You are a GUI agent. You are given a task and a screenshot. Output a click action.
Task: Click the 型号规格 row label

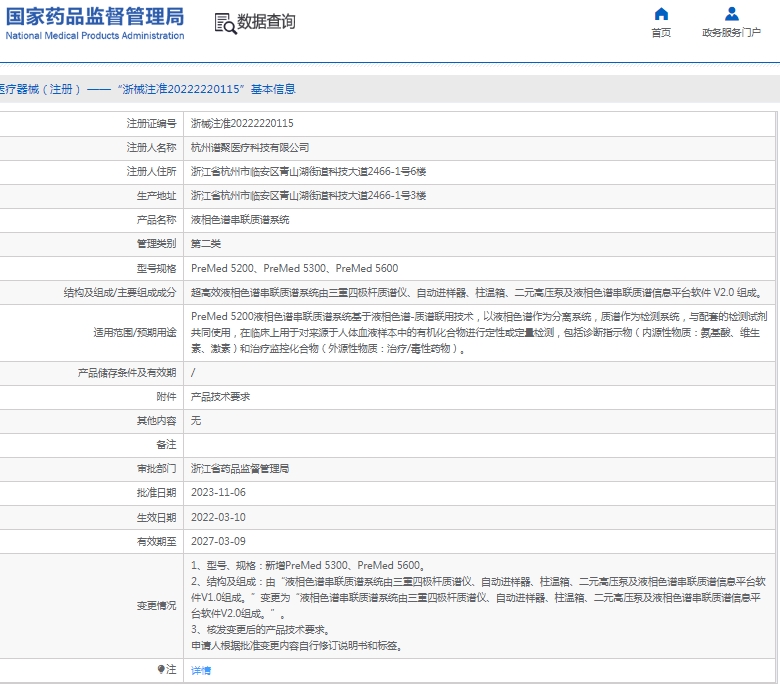[156, 269]
